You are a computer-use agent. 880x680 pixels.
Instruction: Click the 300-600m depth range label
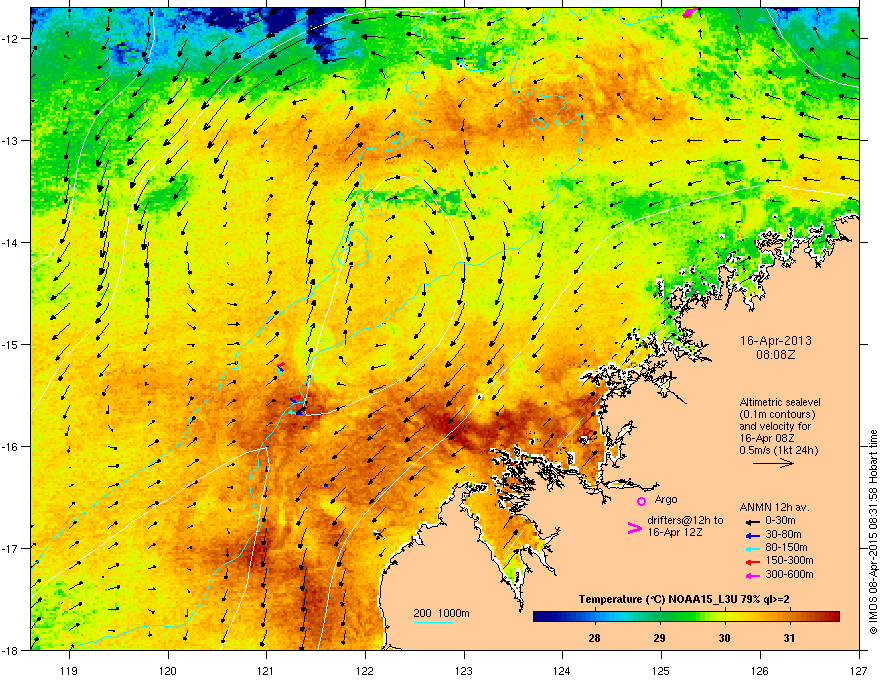789,574
